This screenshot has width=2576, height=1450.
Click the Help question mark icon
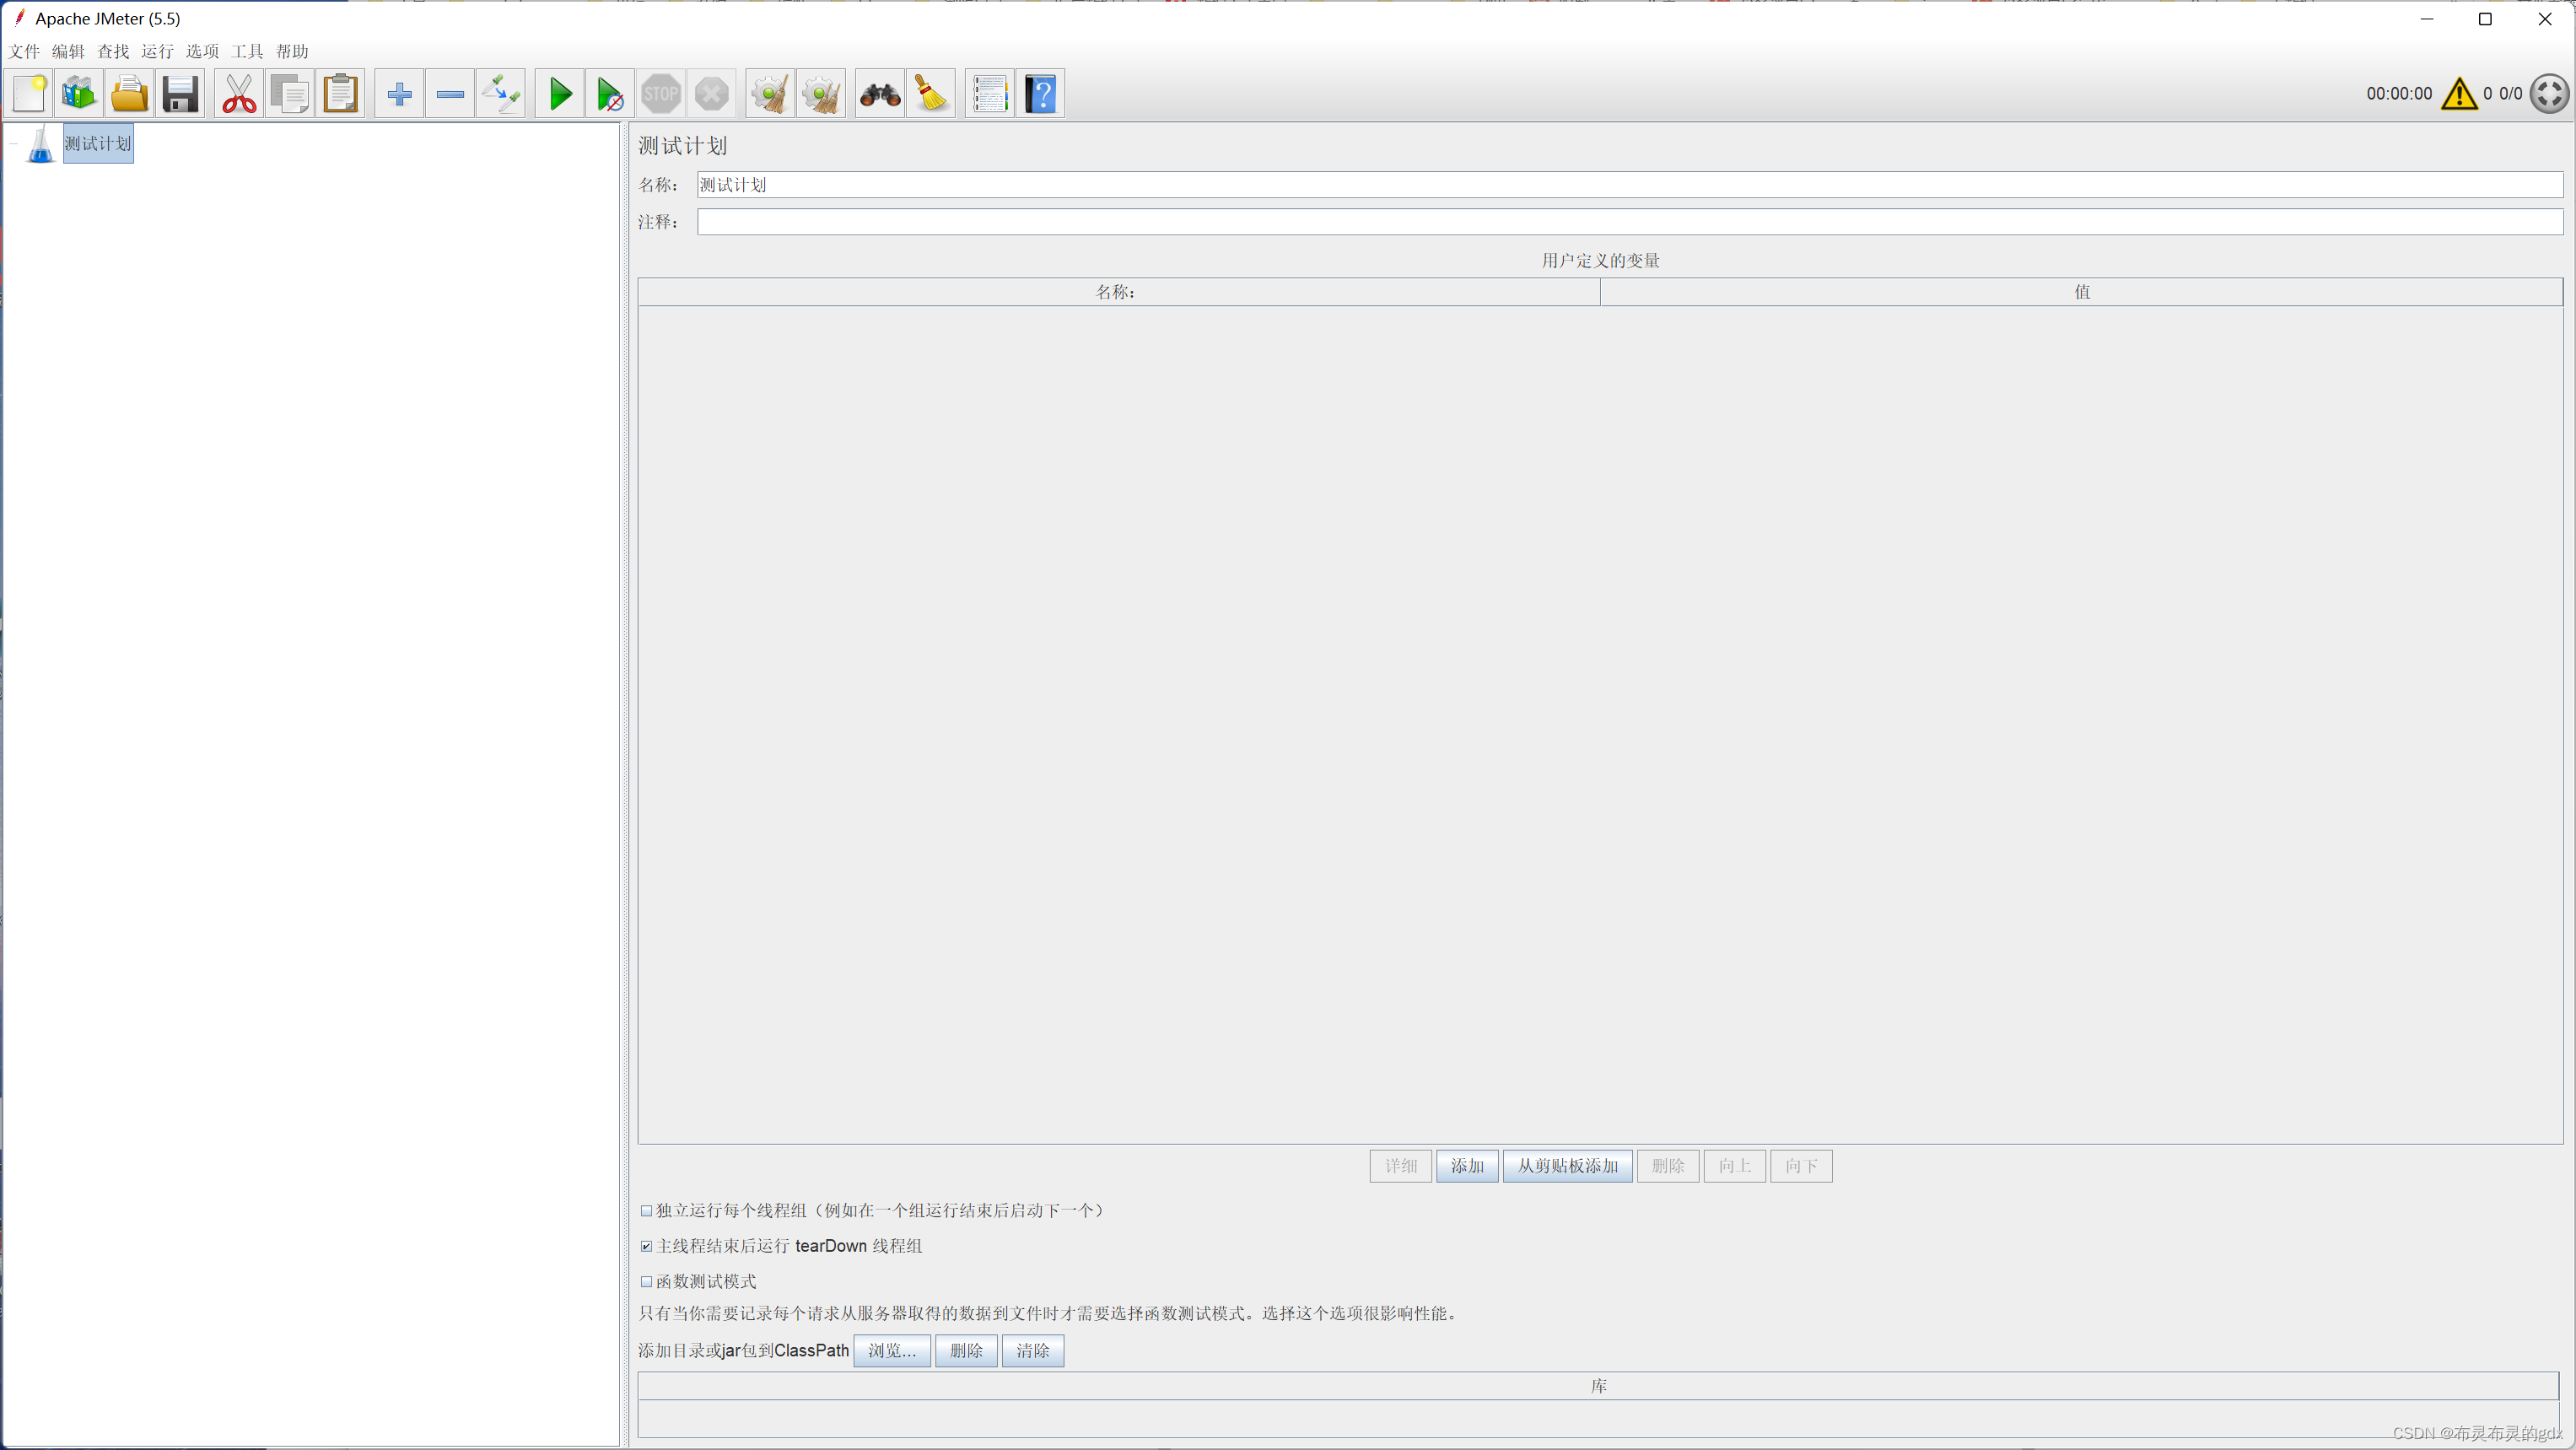pos(1040,93)
